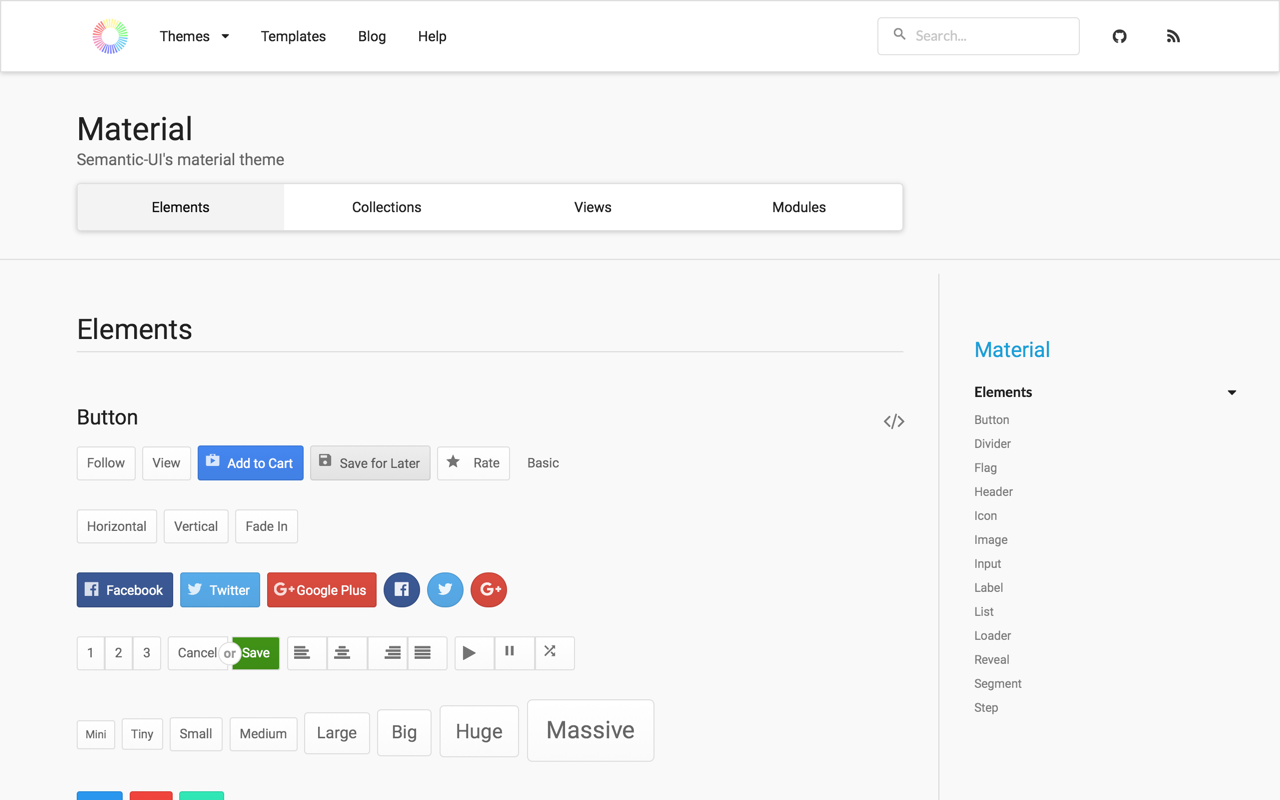Click the Massive size button
The height and width of the screenshot is (800, 1280).
590,730
